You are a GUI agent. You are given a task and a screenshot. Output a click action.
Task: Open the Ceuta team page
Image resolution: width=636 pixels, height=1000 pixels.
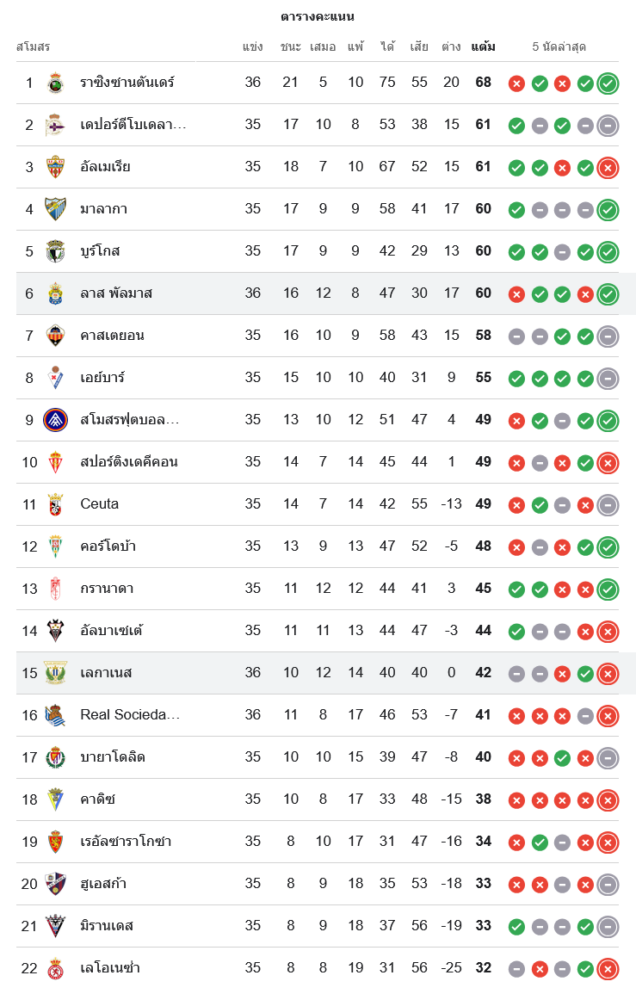click(x=99, y=504)
